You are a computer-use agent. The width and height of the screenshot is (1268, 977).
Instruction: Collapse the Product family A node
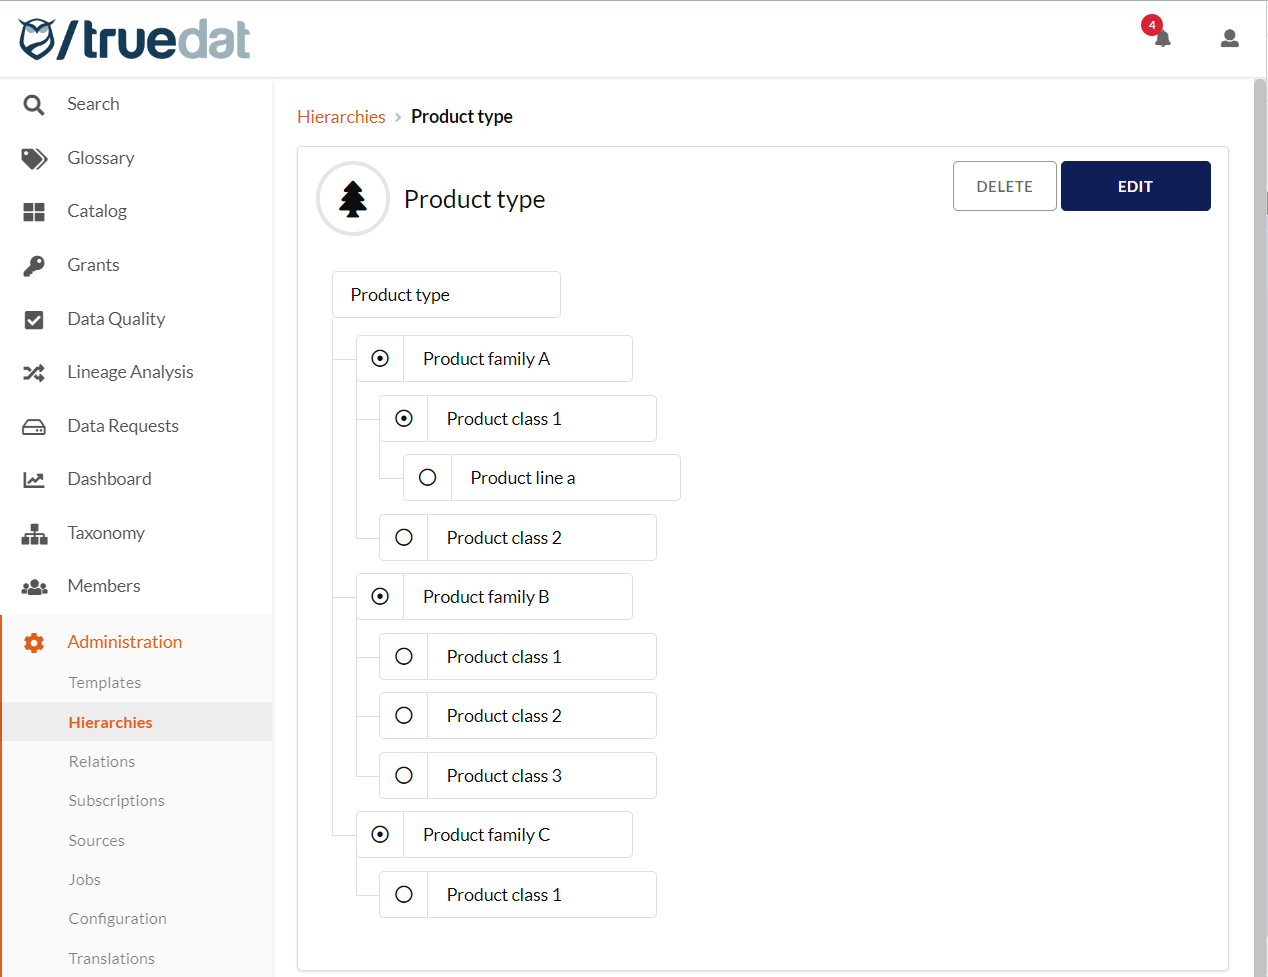(380, 359)
